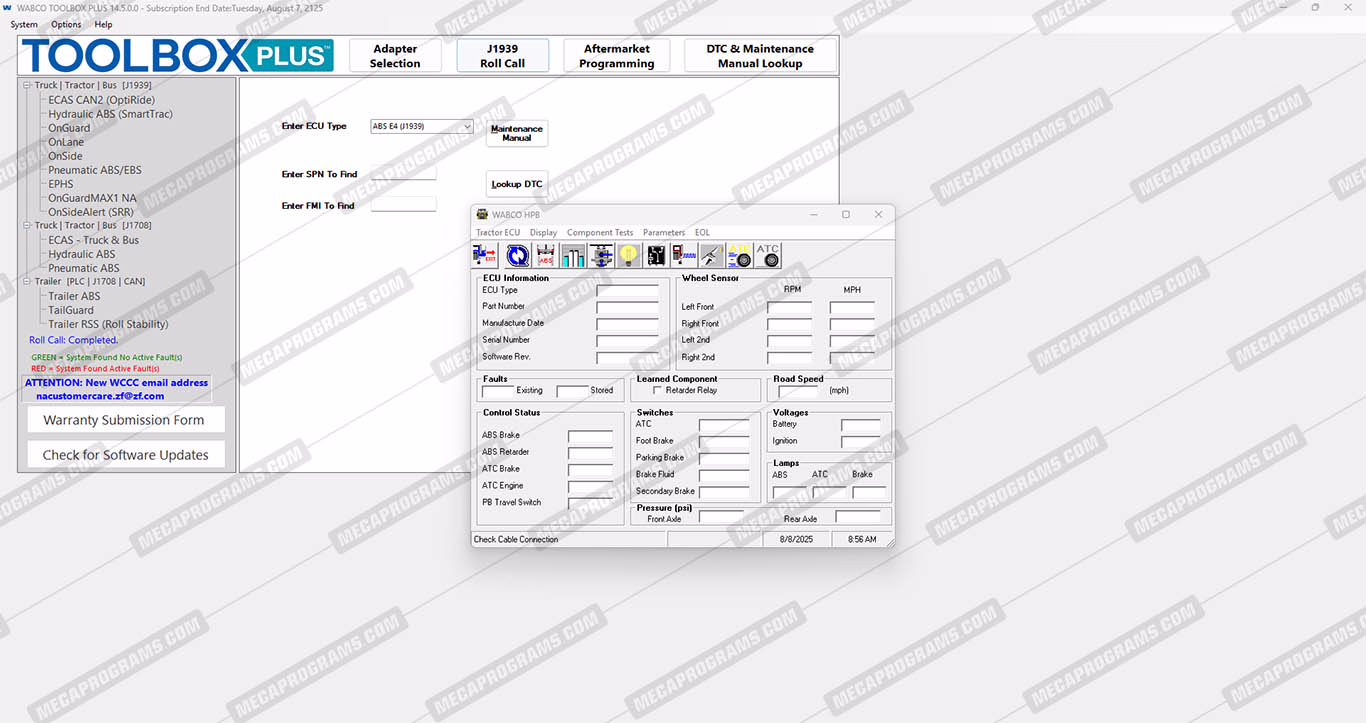Select EPHS tree item
This screenshot has width=1366, height=723.
[61, 184]
